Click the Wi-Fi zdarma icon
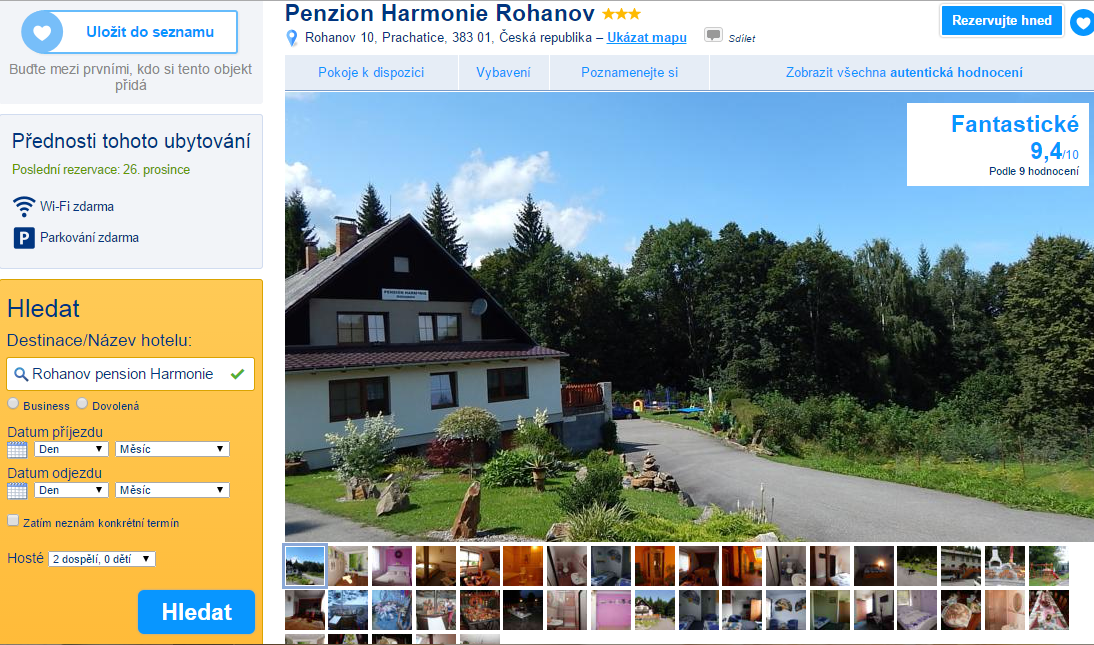Image resolution: width=1094 pixels, height=645 pixels. (x=24, y=207)
